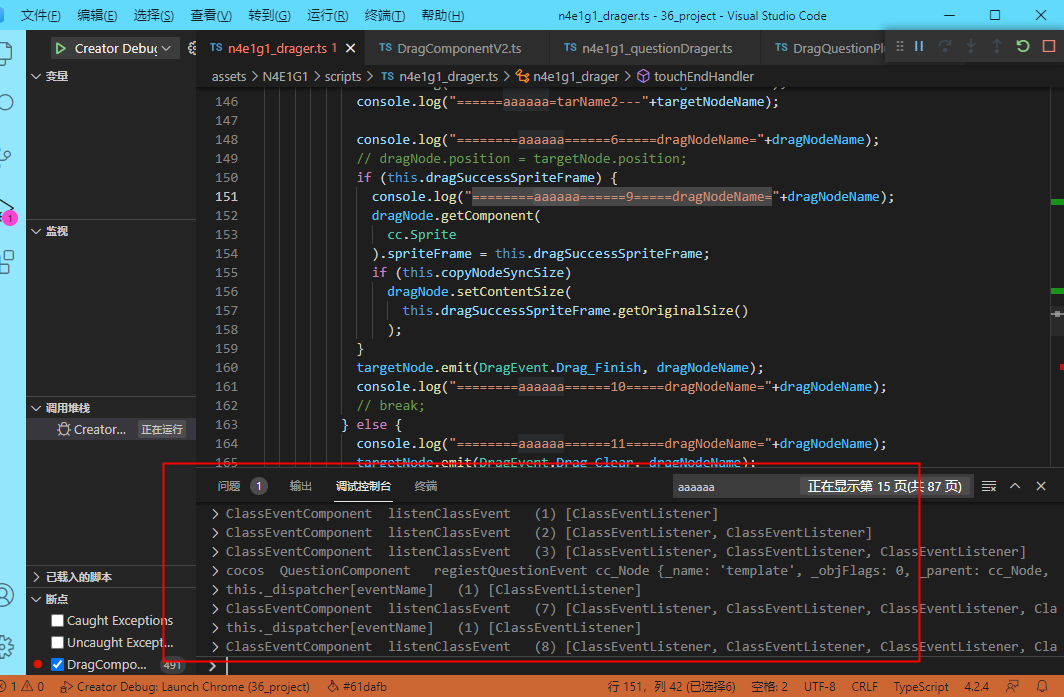Clear the debug console output
This screenshot has width=1064, height=697.
989,486
